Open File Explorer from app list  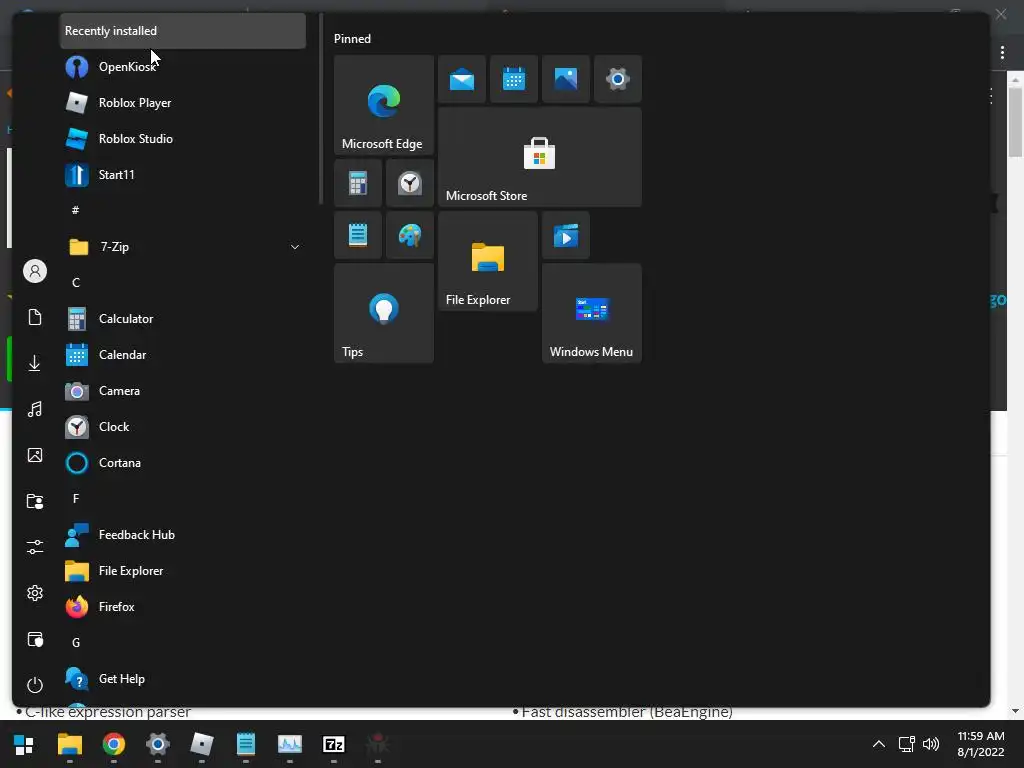click(183, 571)
